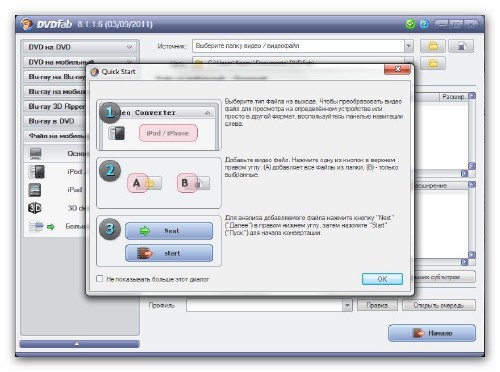
Task: Close the Quick Start dialog
Action: click(x=397, y=69)
